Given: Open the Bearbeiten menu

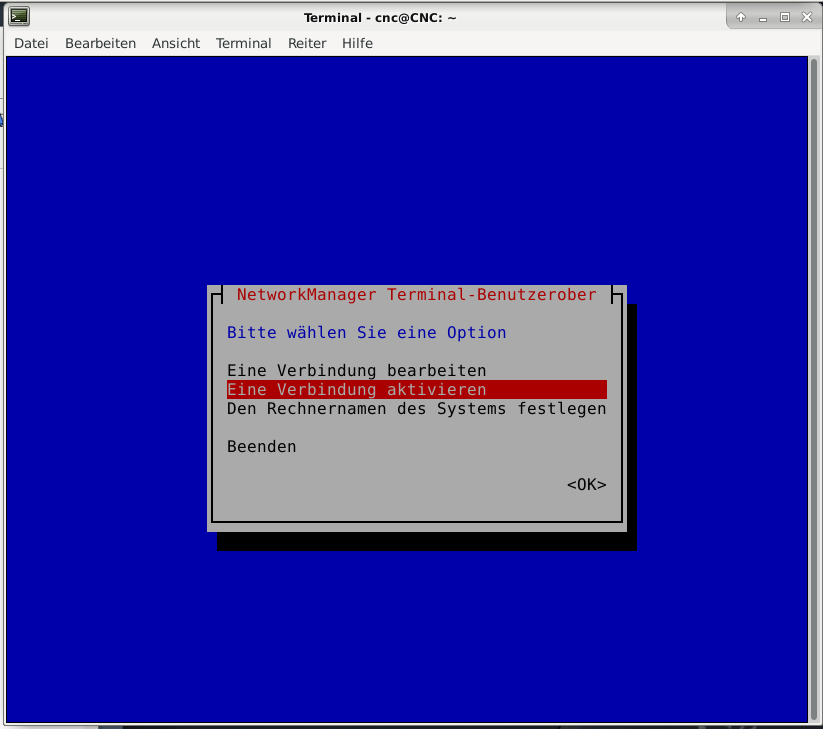Looking at the screenshot, I should click(100, 43).
